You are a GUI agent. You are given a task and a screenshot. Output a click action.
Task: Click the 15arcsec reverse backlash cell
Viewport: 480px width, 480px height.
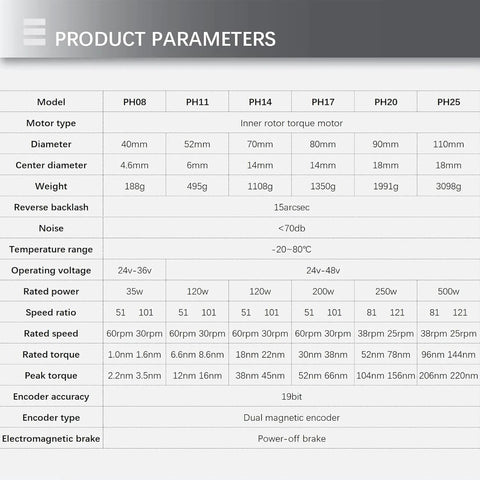tap(292, 207)
